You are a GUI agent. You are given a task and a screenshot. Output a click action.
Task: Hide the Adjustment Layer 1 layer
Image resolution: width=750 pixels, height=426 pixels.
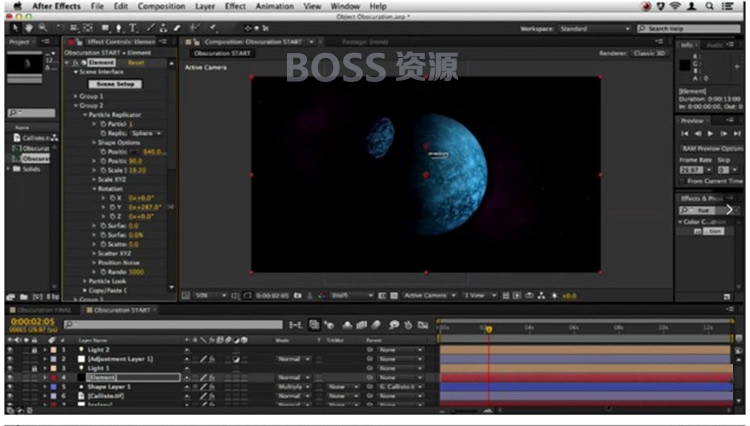pyautogui.click(x=10, y=359)
